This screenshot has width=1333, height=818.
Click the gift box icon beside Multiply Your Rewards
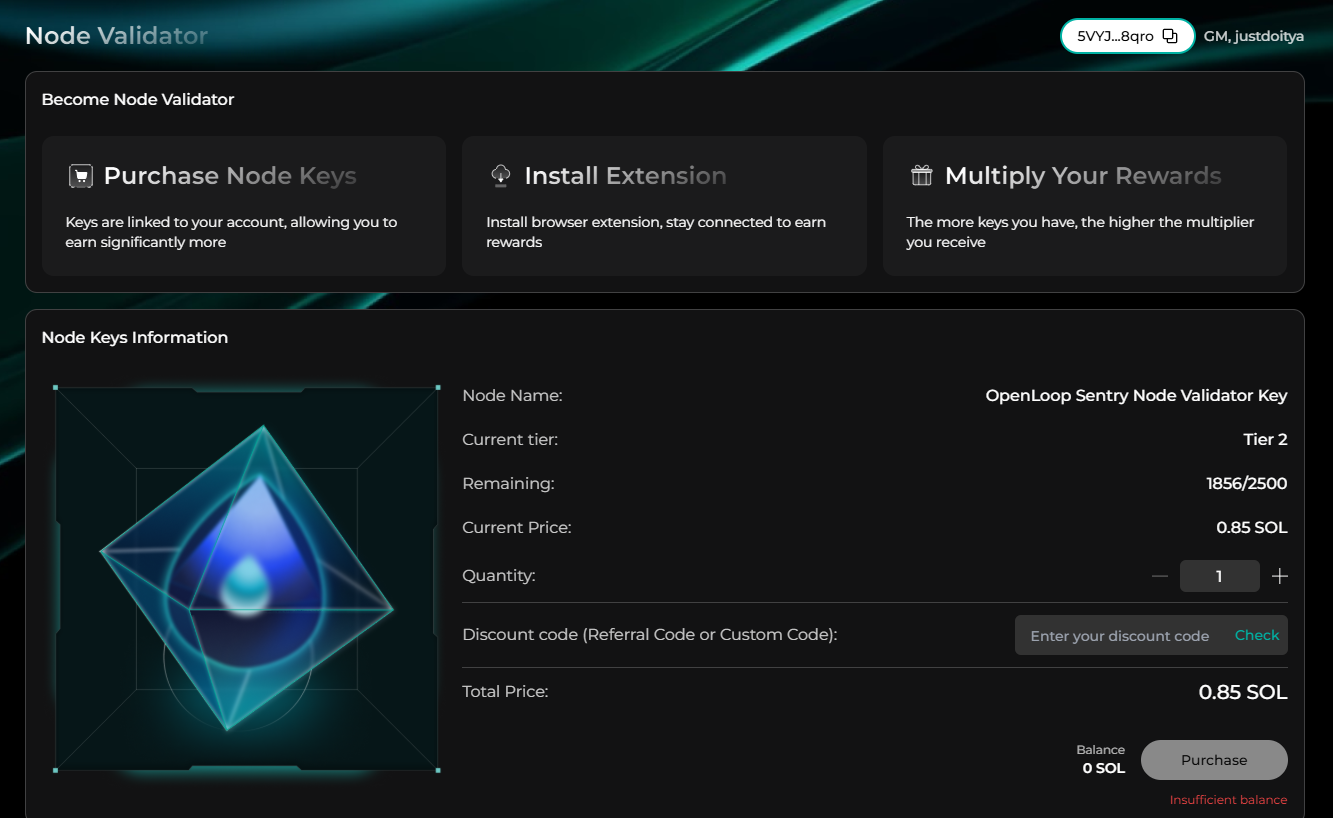(x=921, y=176)
